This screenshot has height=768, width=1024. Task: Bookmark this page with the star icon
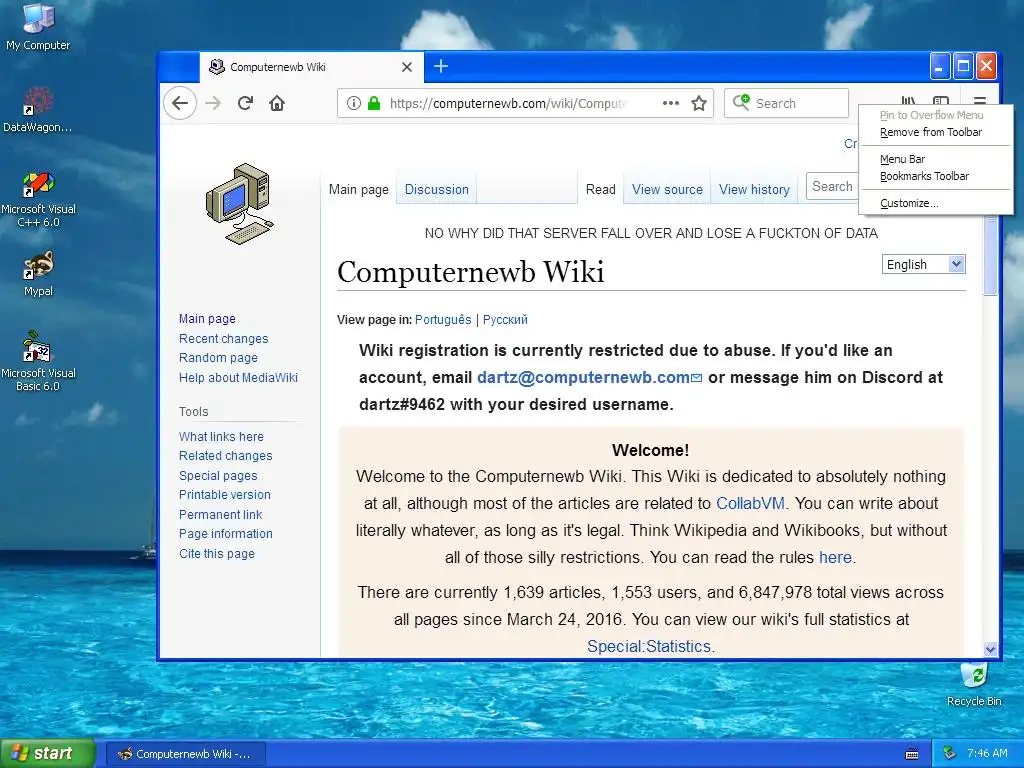[x=699, y=103]
